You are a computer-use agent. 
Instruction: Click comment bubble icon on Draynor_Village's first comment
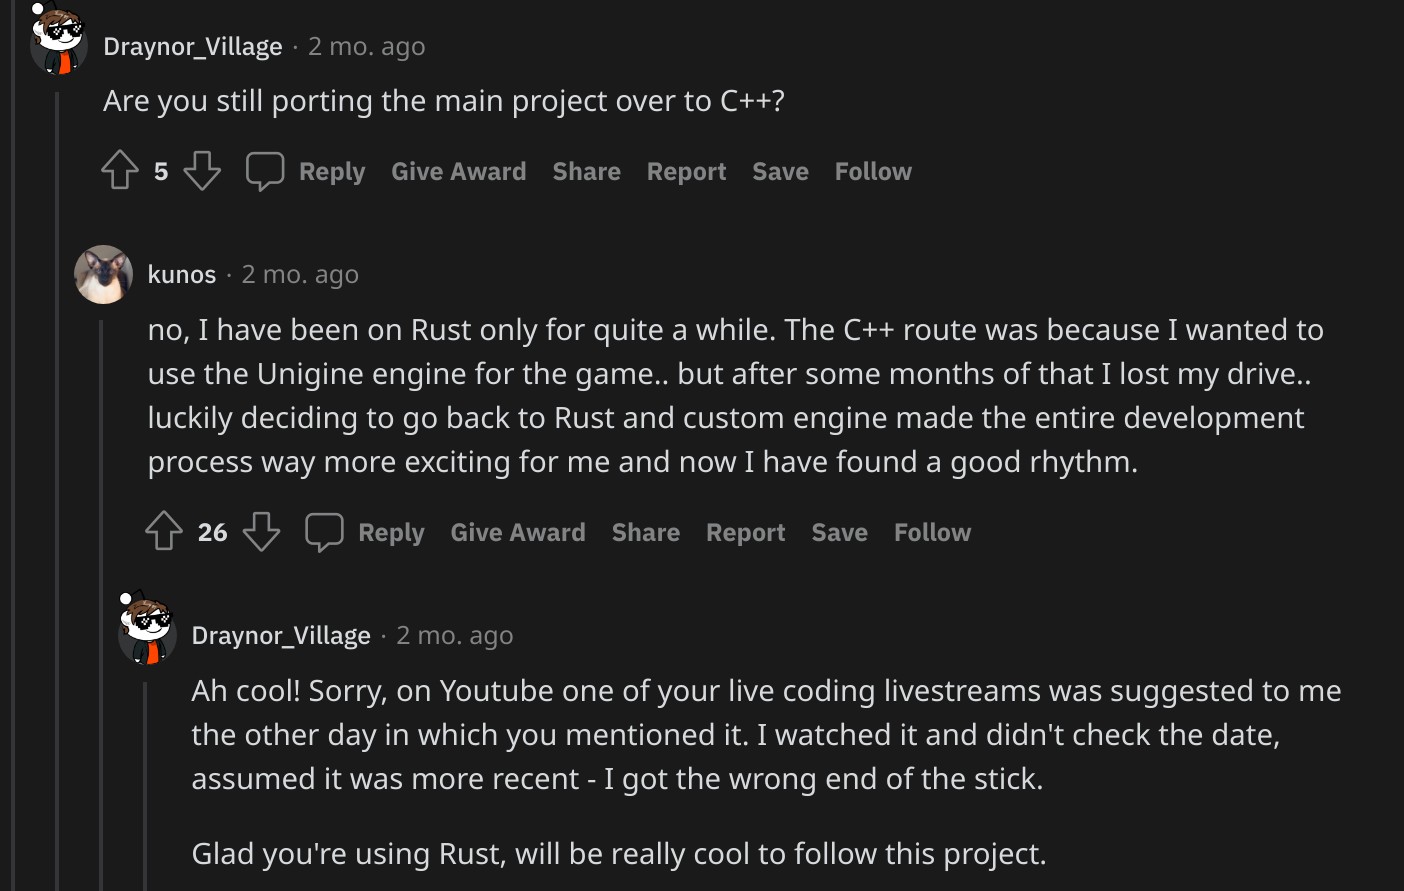(x=265, y=171)
